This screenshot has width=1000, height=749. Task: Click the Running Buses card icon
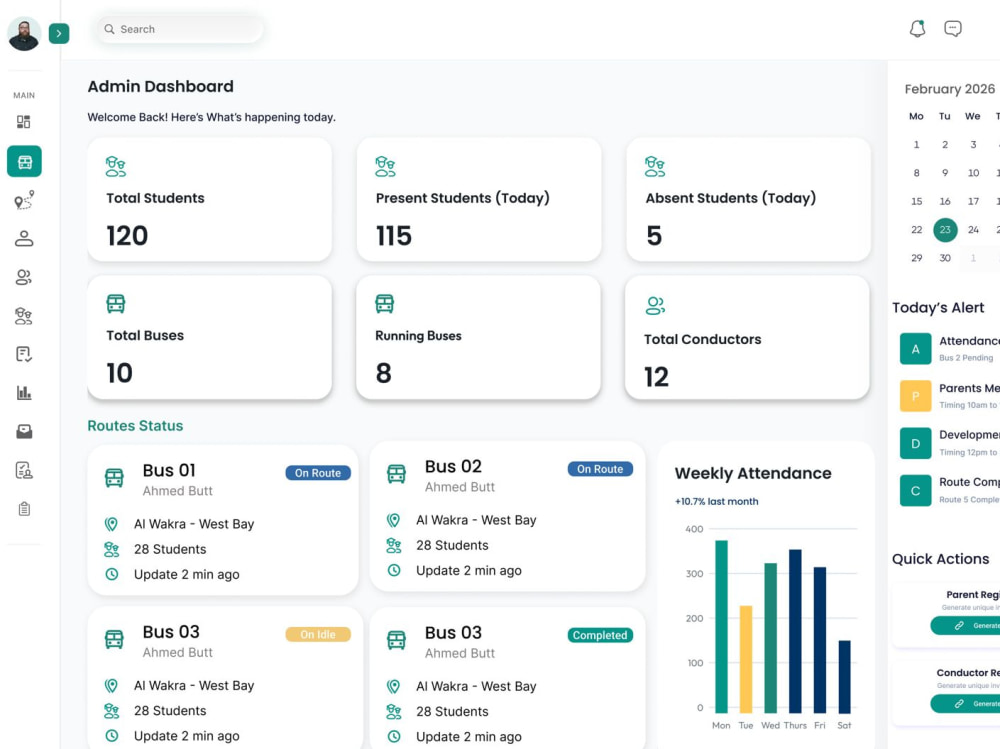coord(385,304)
